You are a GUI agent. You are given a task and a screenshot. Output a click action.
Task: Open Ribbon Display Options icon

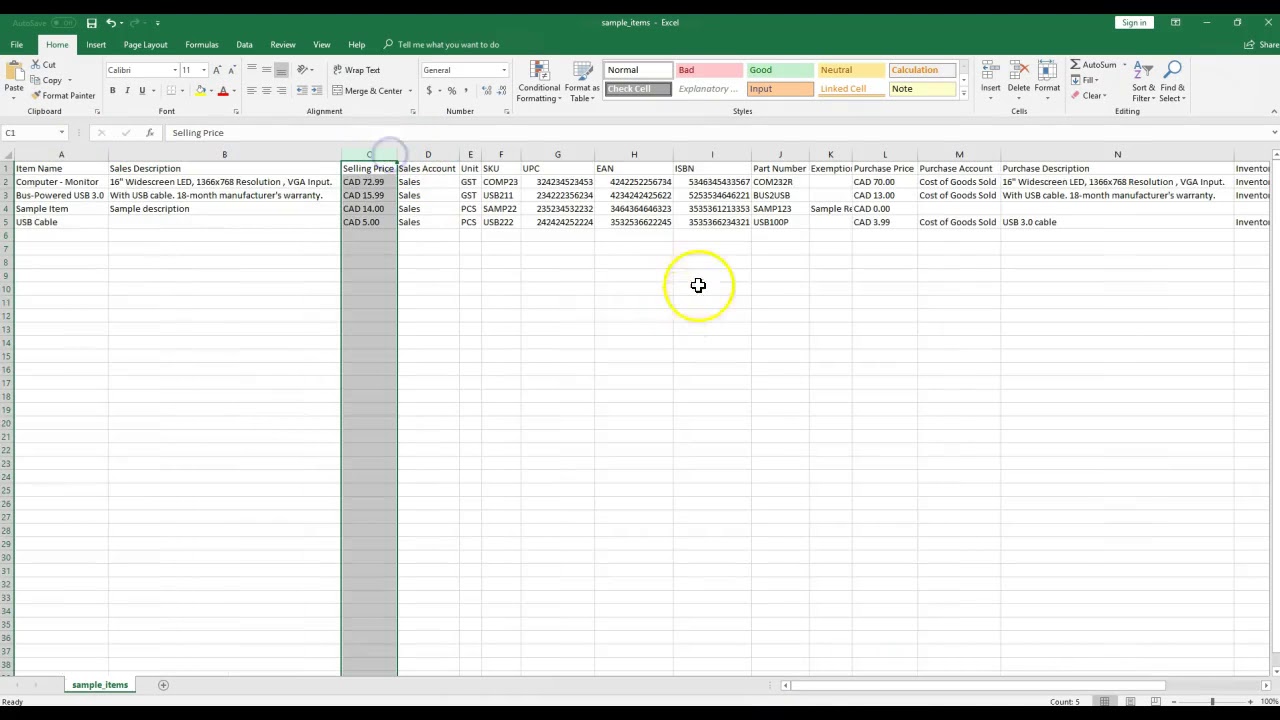[1175, 22]
